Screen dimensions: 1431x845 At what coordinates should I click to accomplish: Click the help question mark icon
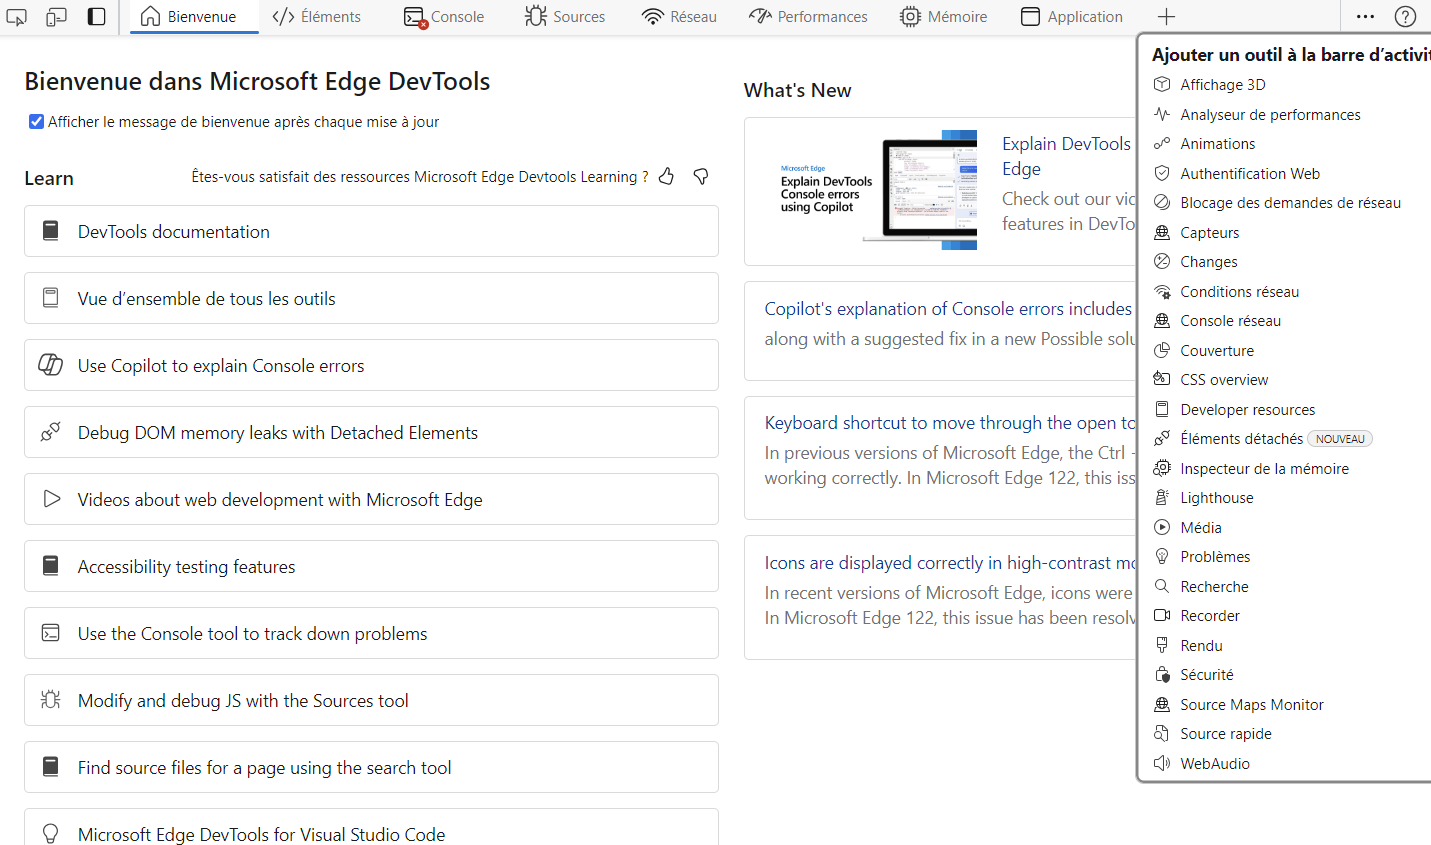tap(1405, 17)
